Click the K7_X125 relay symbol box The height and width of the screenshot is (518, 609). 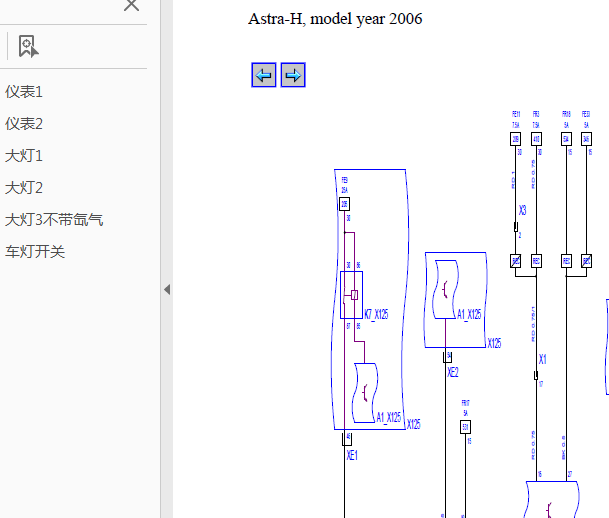click(351, 295)
